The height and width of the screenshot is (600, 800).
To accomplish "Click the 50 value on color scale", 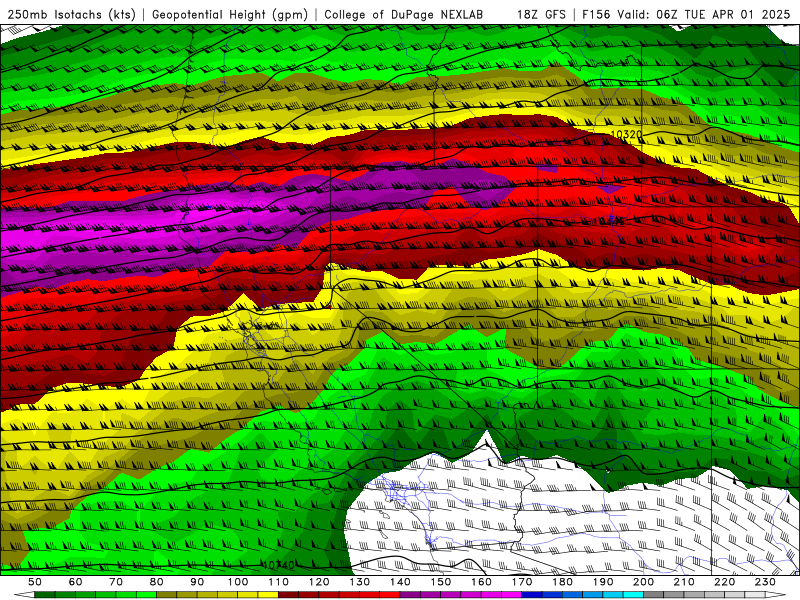I will click(35, 582).
